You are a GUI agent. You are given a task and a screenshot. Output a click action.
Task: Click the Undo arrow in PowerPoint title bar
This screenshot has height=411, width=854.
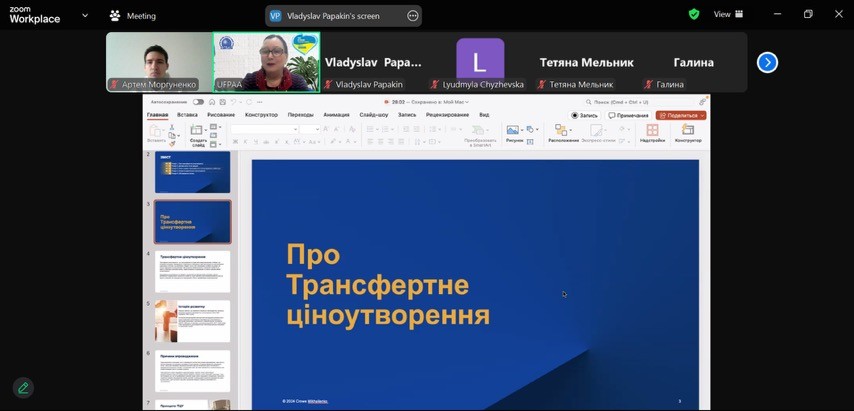tap(233, 102)
